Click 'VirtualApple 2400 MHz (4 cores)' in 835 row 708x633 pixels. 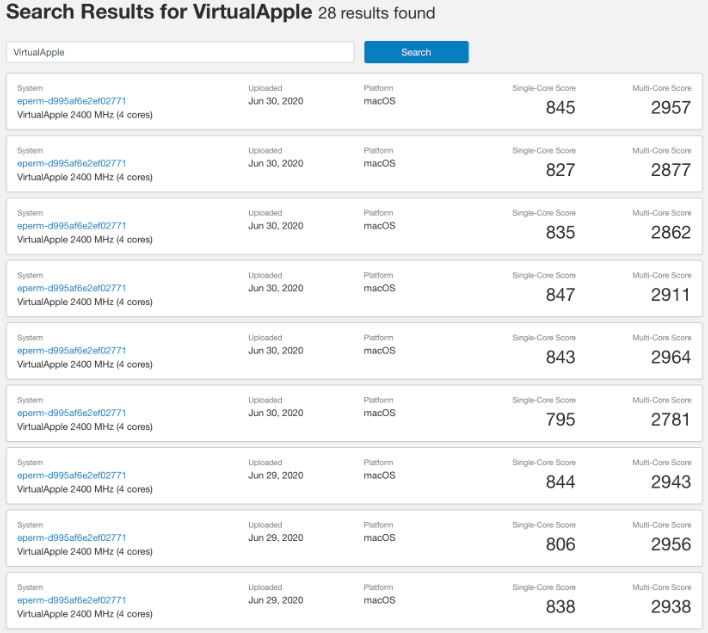coord(85,240)
